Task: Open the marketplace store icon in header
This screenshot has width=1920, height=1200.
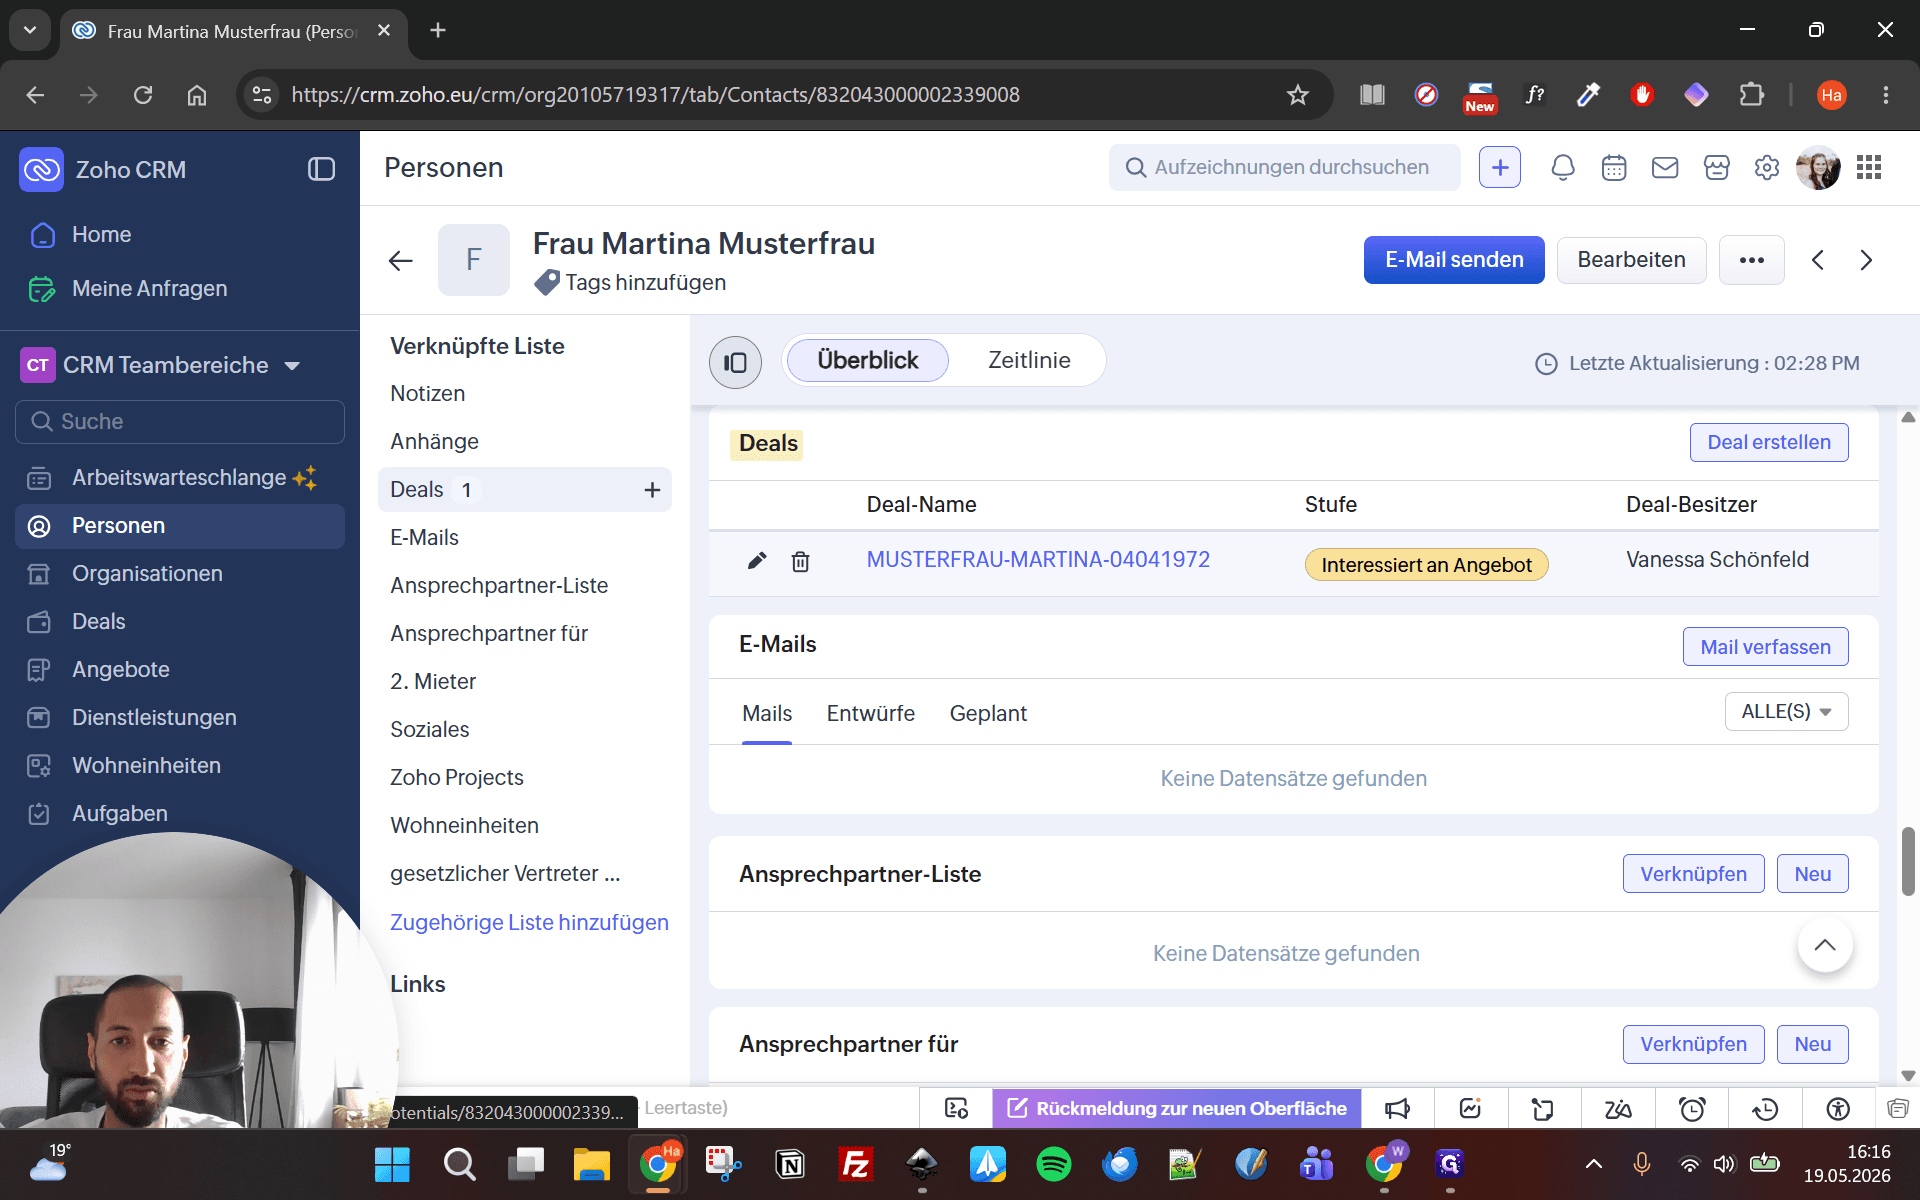Action: coord(1717,168)
